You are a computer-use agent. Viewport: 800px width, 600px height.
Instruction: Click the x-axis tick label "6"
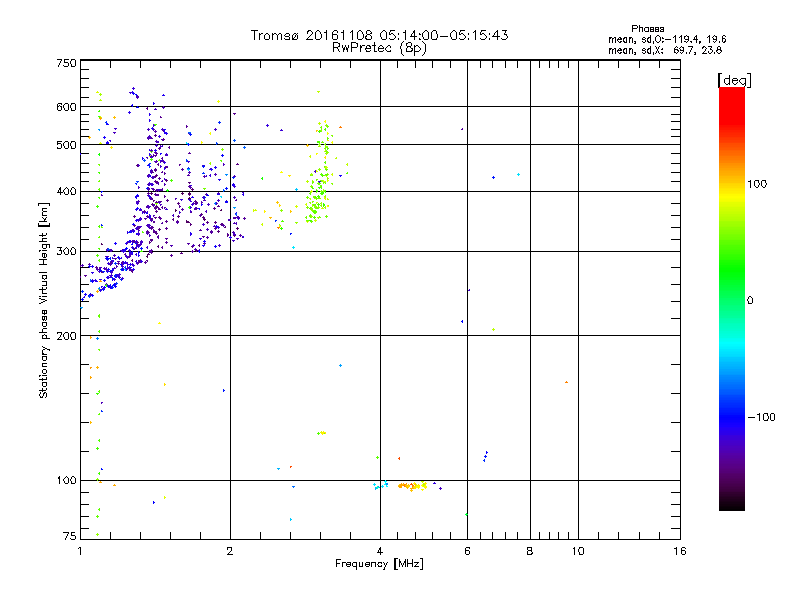[x=467, y=551]
